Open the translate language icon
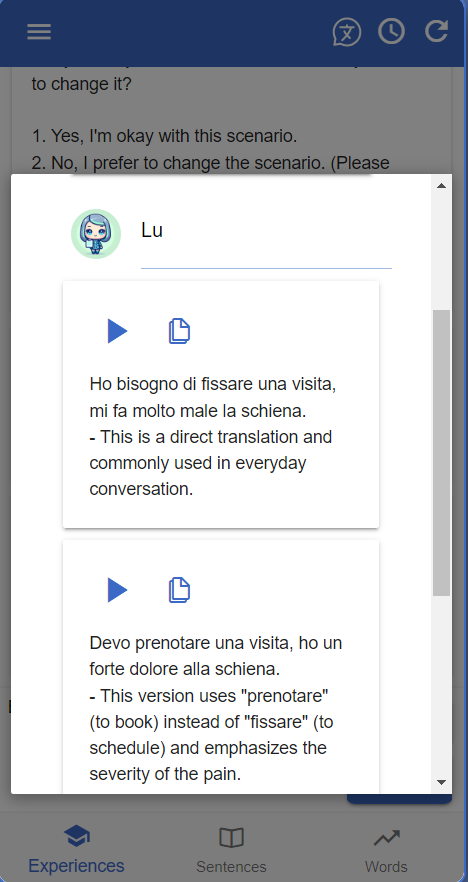This screenshot has height=882, width=468. [x=346, y=32]
